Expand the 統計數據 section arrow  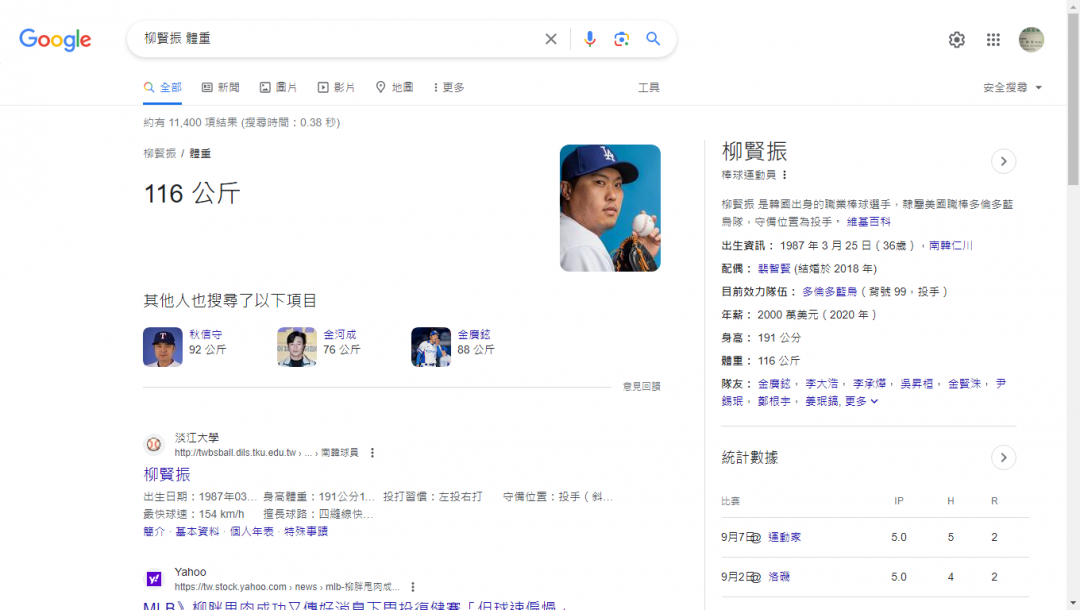tap(1004, 458)
